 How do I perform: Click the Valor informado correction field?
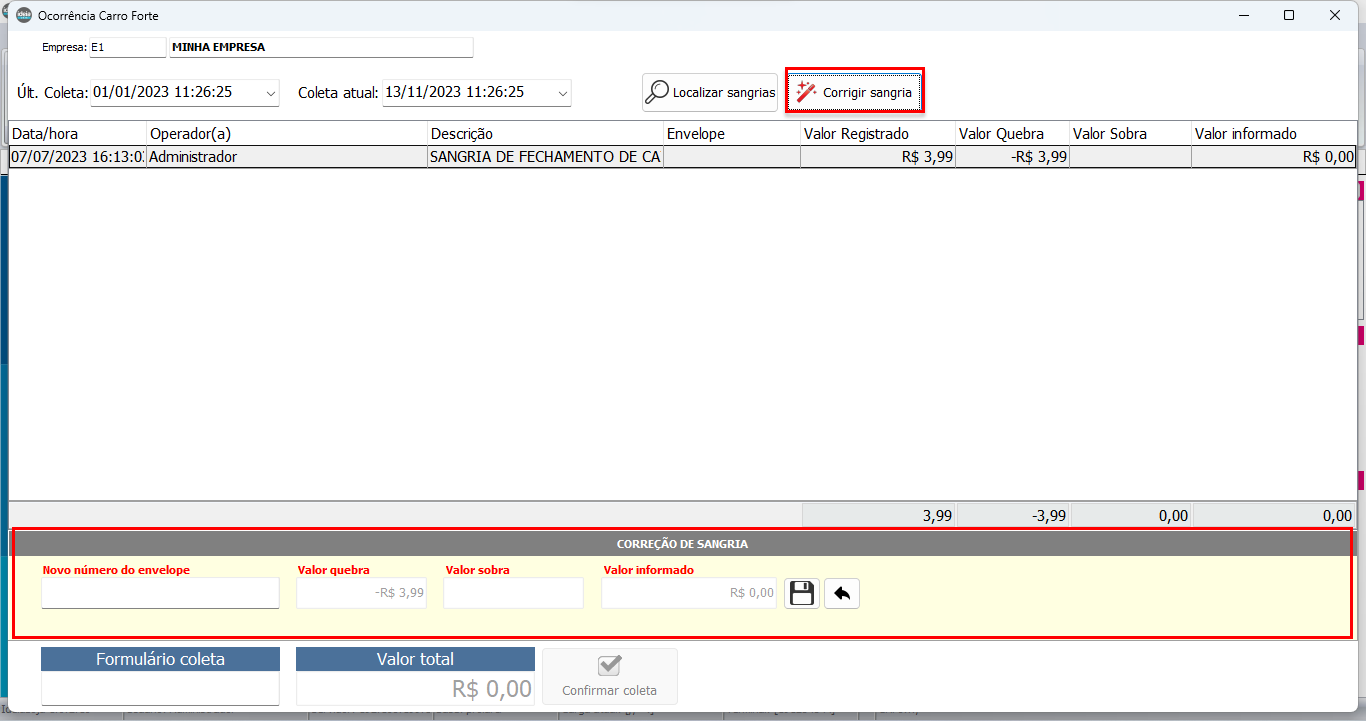[688, 593]
